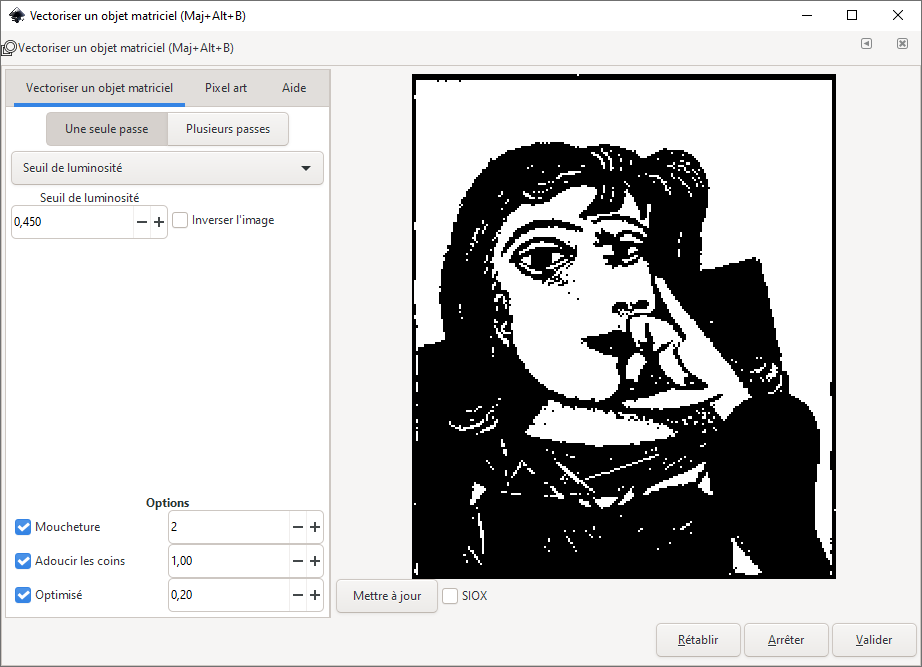This screenshot has height=667, width=922.
Task: Click the Adoucir les coins value field
Action: pyautogui.click(x=229, y=561)
